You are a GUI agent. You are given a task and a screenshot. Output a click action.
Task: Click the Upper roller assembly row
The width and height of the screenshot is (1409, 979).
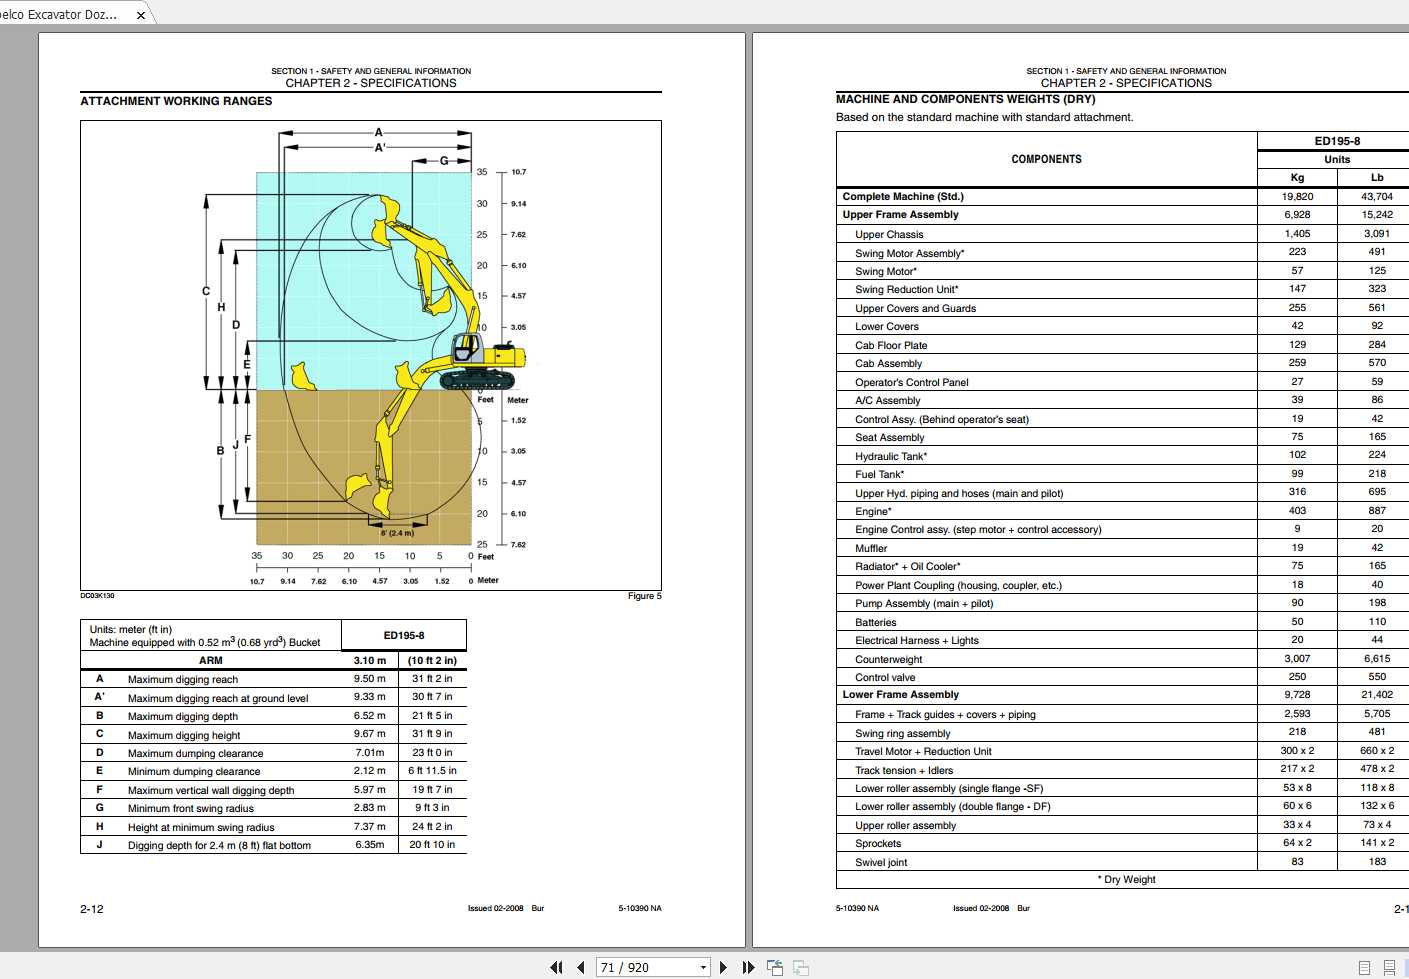(1122, 825)
